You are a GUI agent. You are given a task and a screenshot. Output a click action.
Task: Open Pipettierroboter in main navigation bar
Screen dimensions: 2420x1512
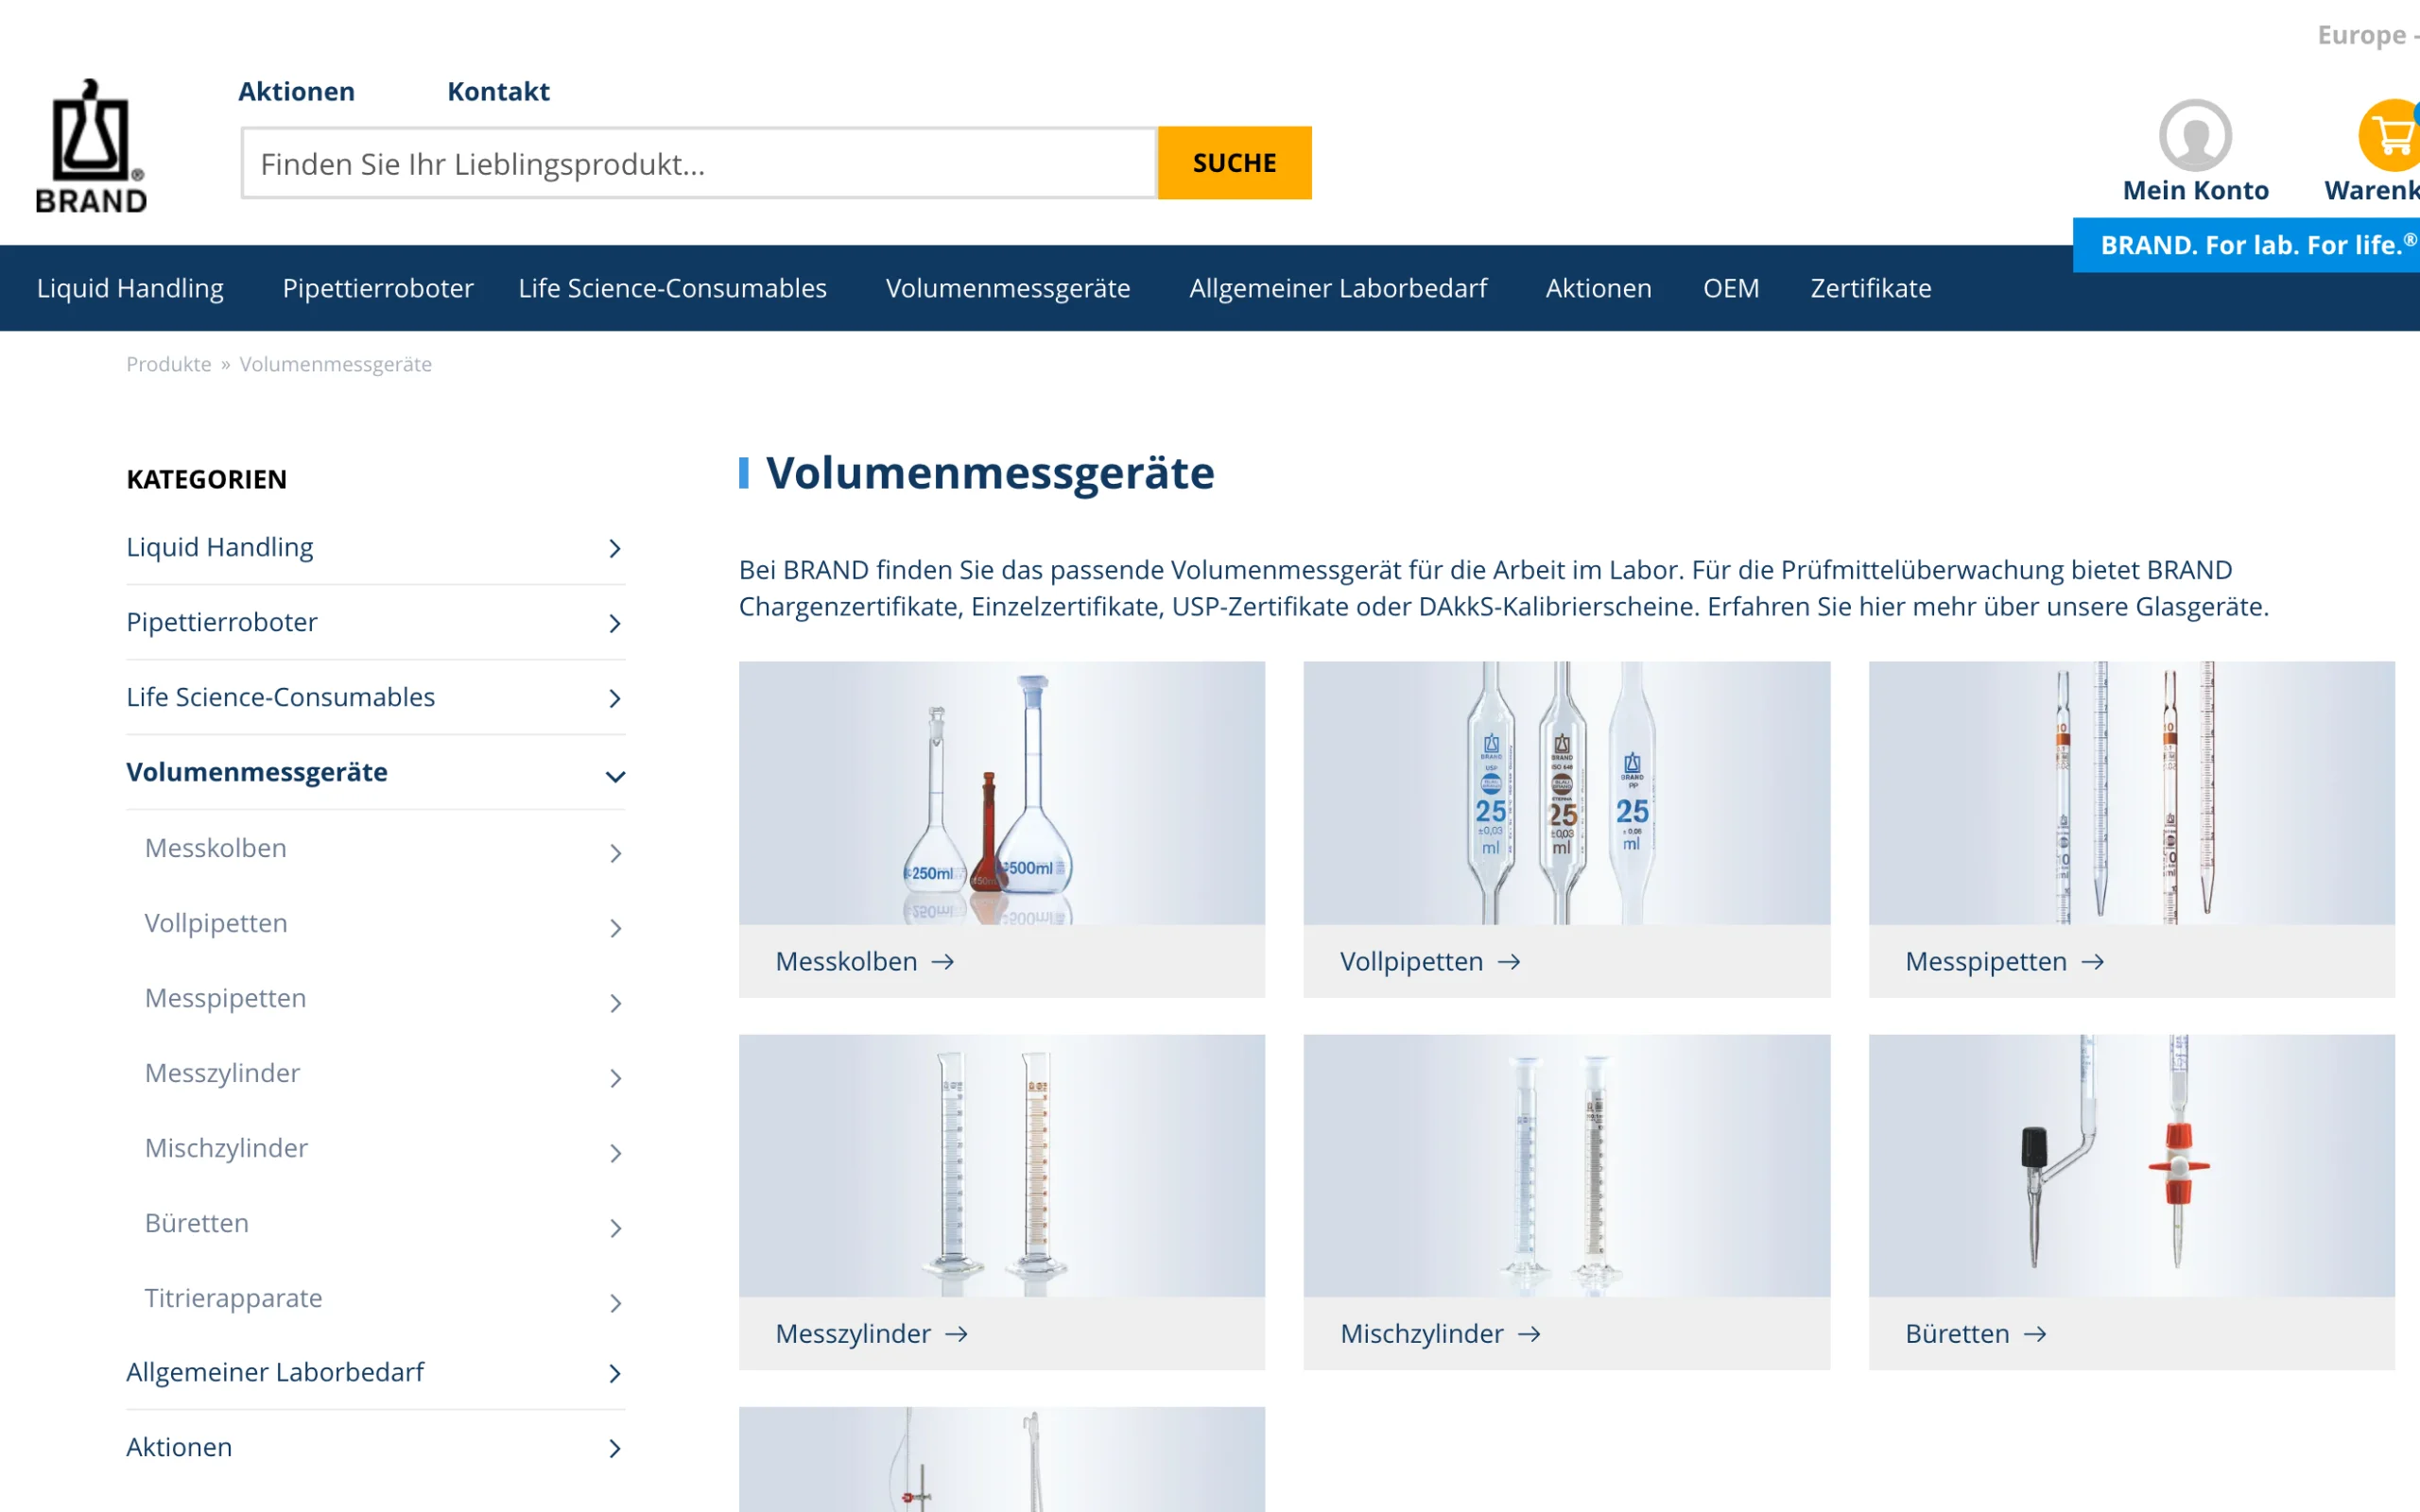coord(378,288)
